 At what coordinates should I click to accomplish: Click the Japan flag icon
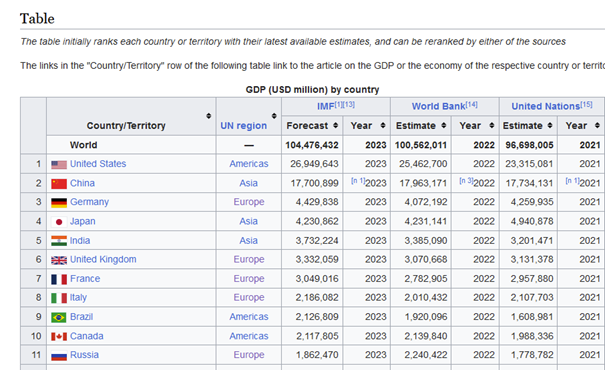[59, 222]
